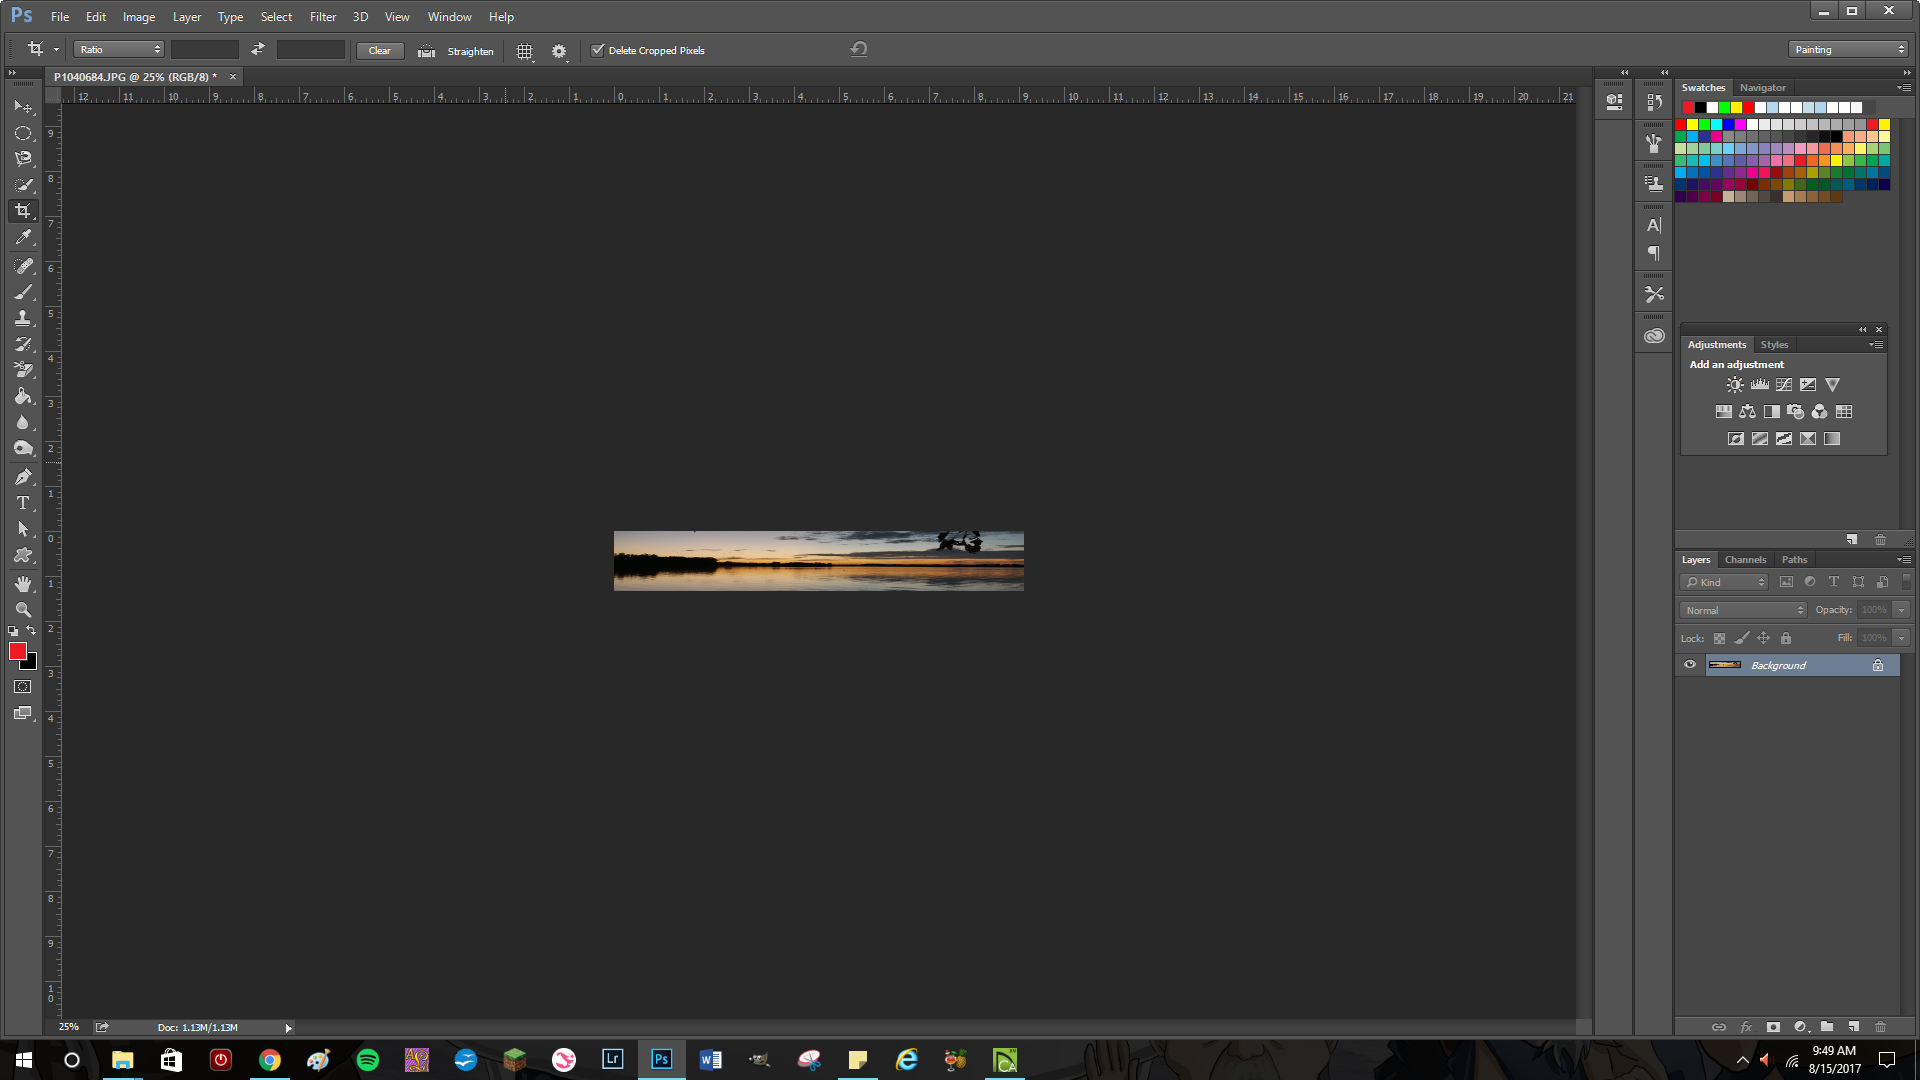Select the Eyedropper tool
This screenshot has width=1920, height=1080.
coord(23,237)
